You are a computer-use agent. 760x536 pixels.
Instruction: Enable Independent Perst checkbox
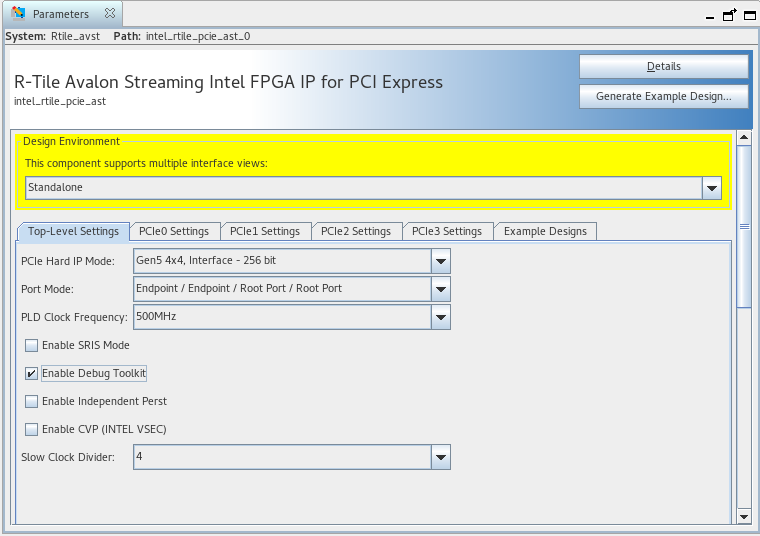[32, 402]
